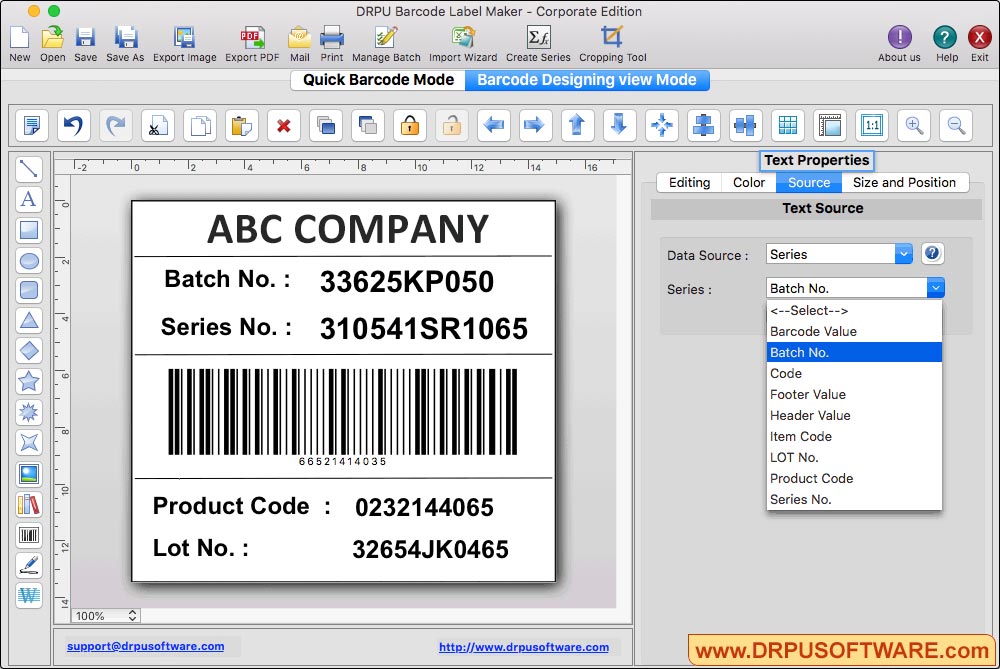Viewport: 1000px width, 669px height.
Task: Toggle the grid display icon
Action: [788, 125]
